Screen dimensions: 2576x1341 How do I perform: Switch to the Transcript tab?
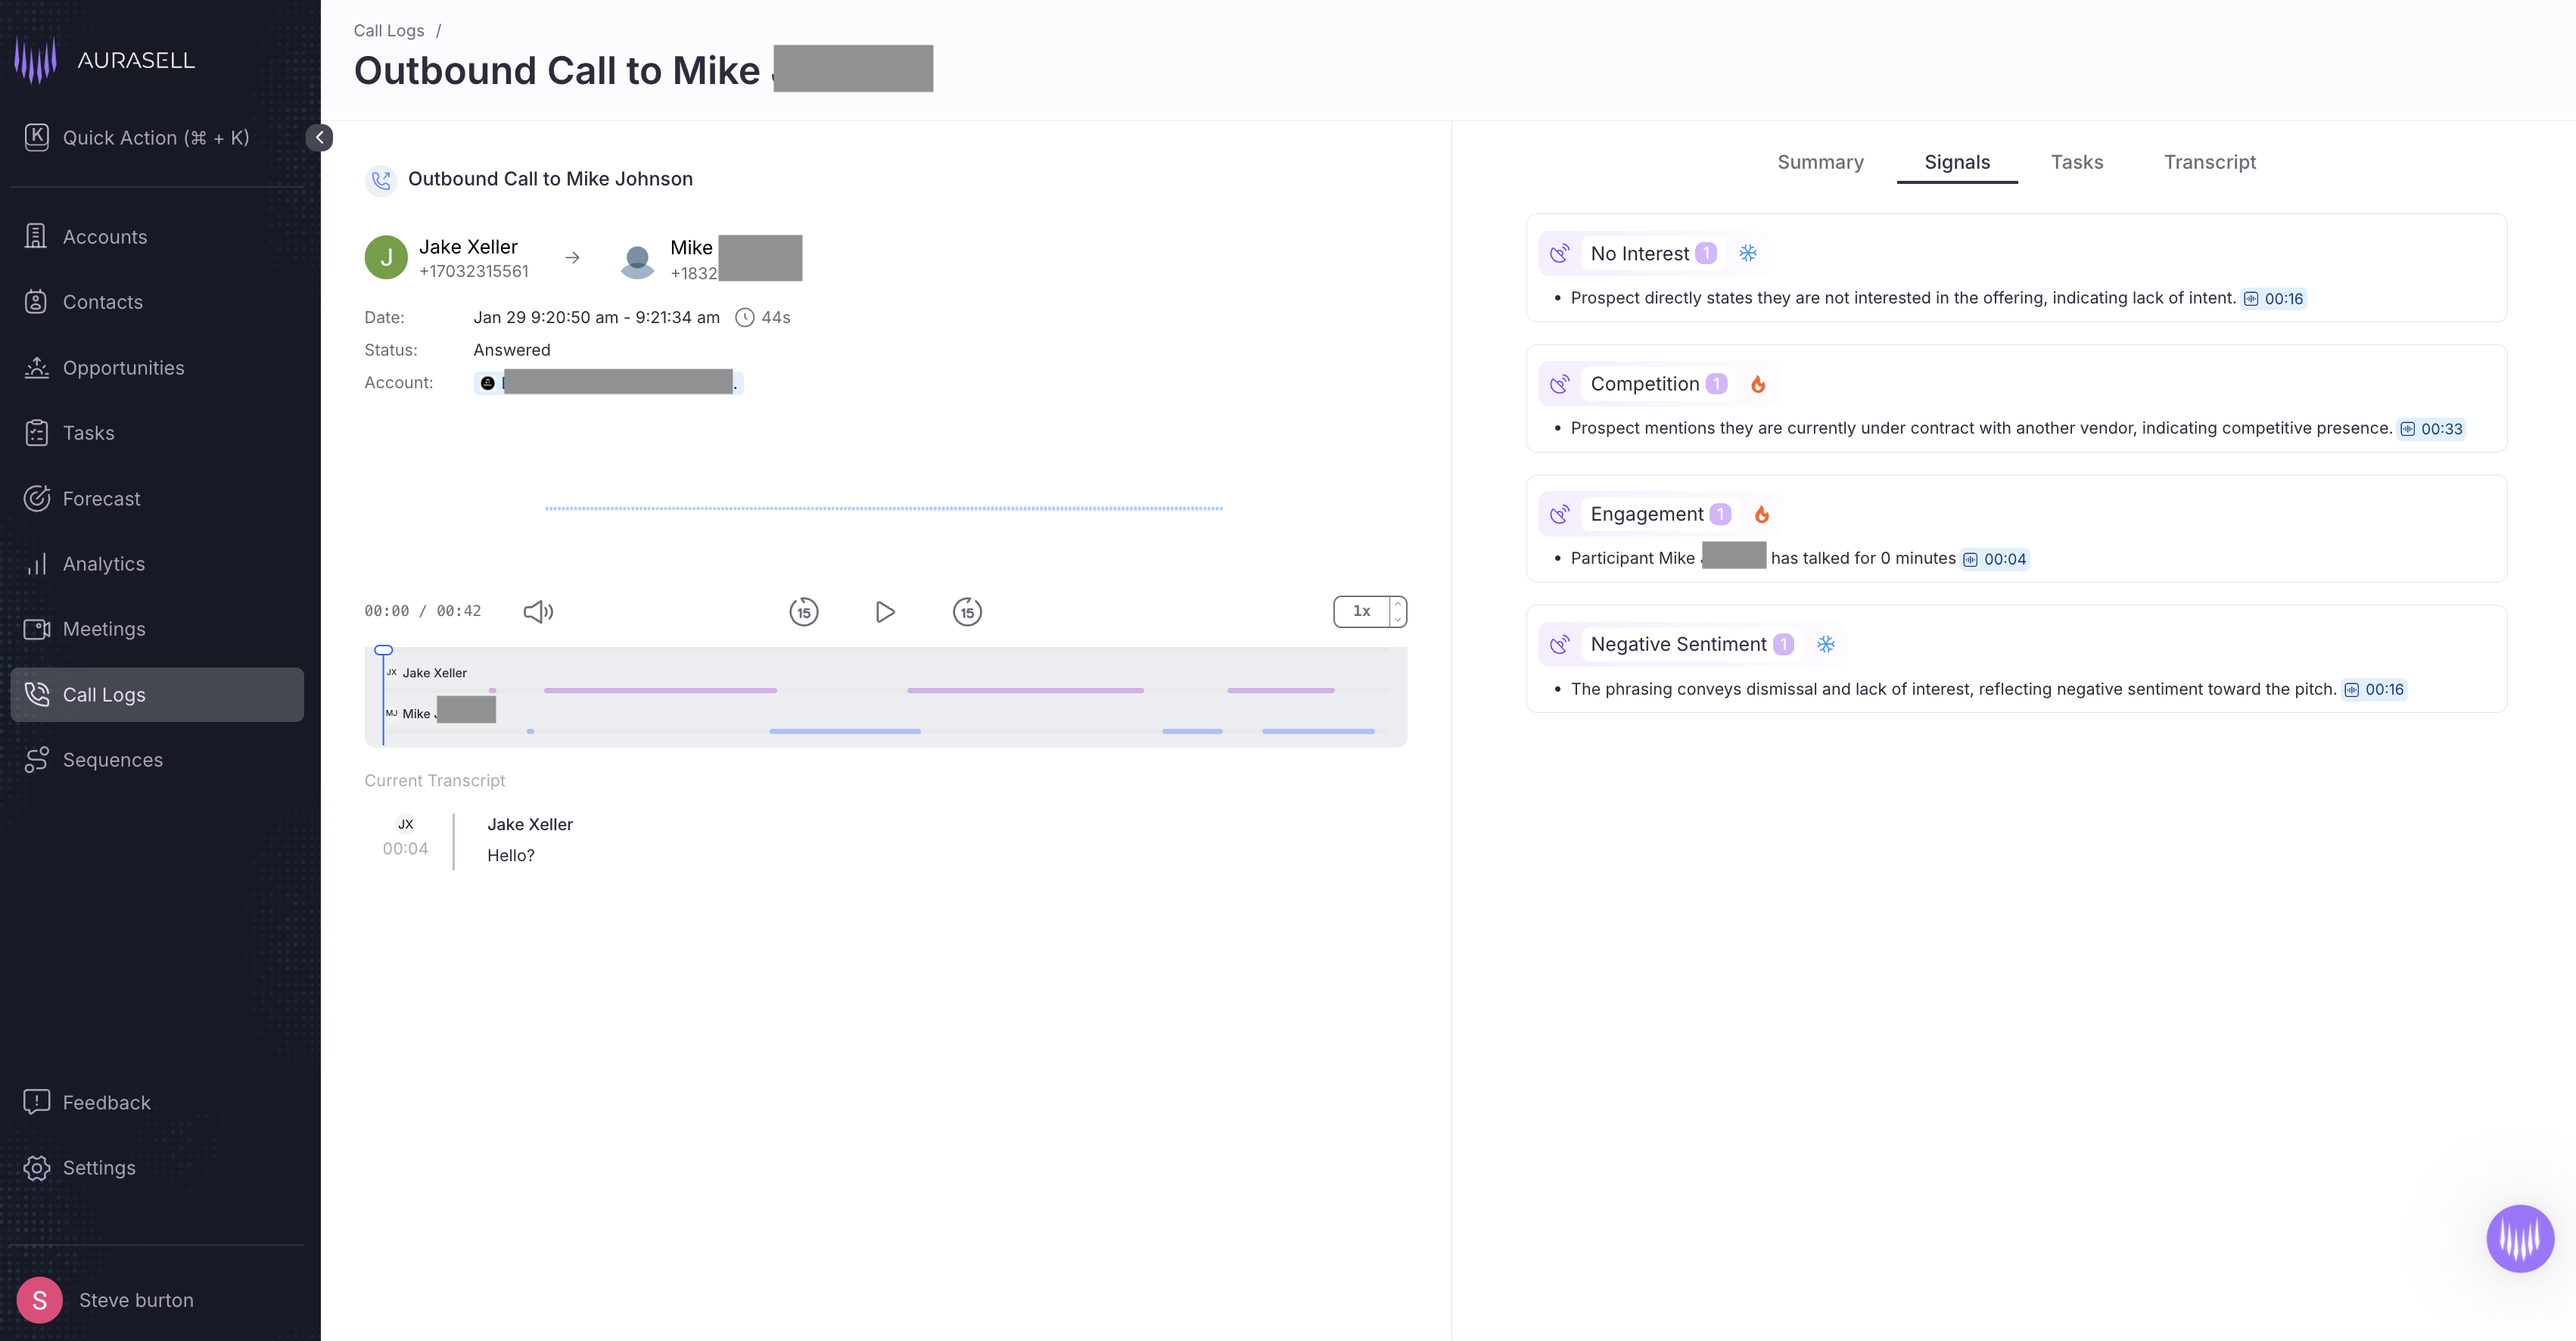pos(2209,162)
